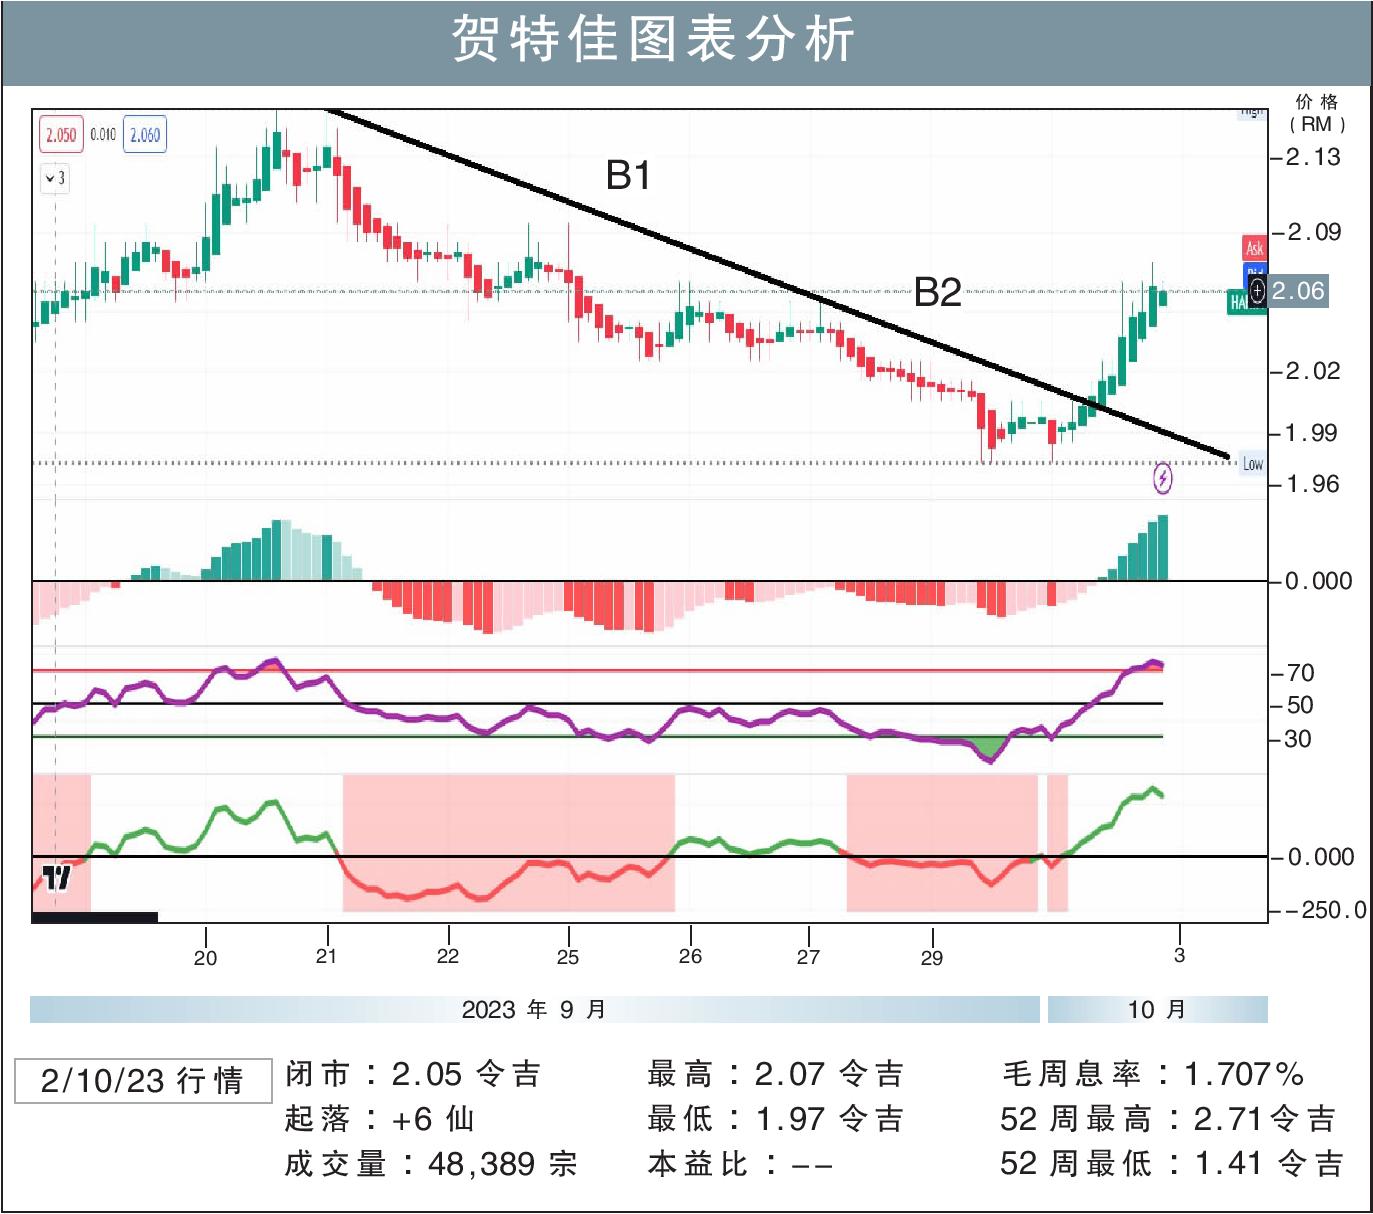Click the RSI 50 level label
The height and width of the screenshot is (1214, 1373).
tap(1300, 705)
